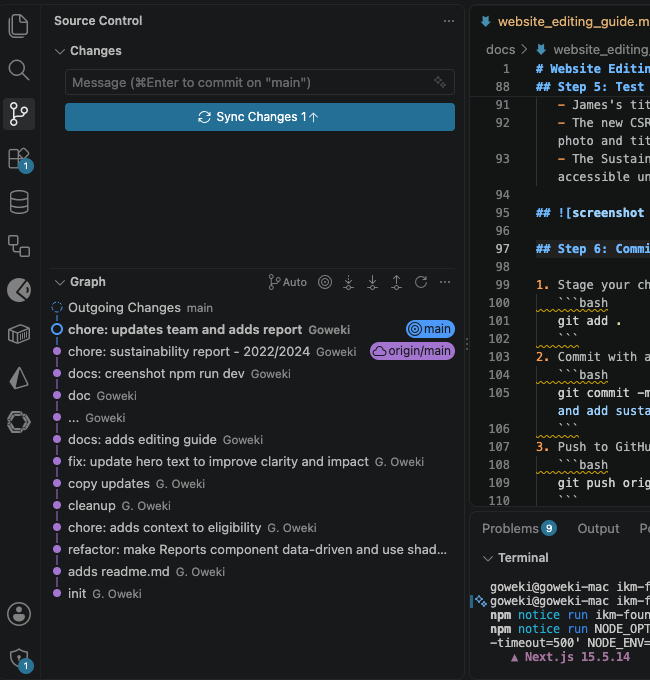Focus the commit message input field
The height and width of the screenshot is (680, 650).
point(260,82)
